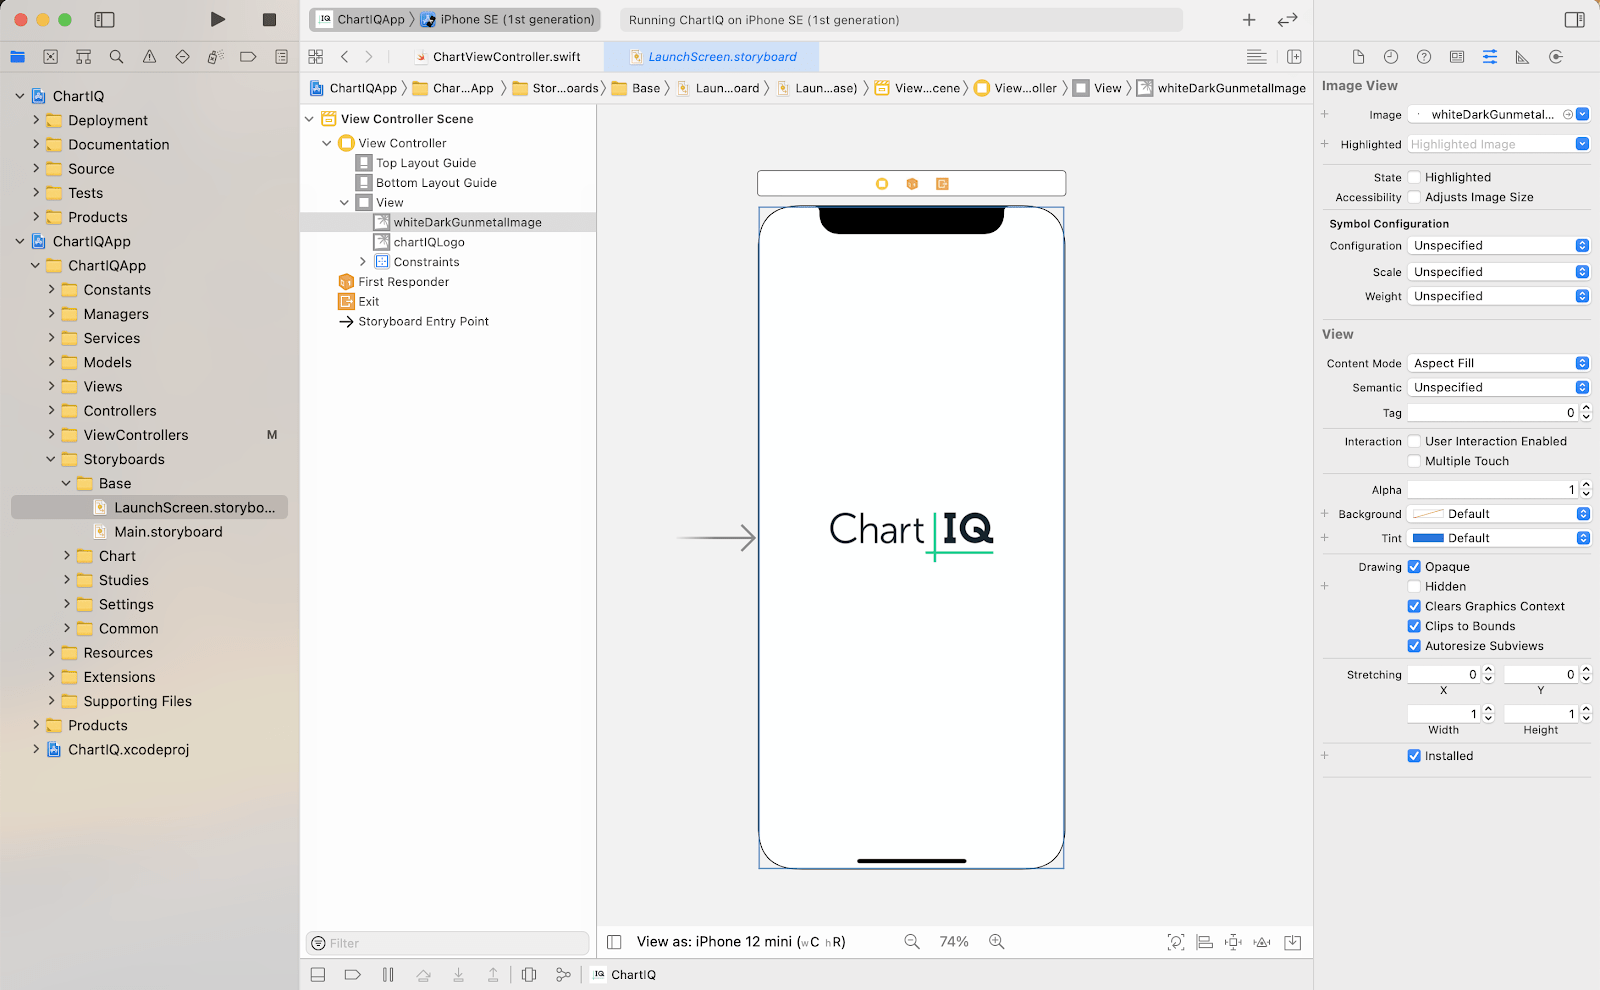Image resolution: width=1600 pixels, height=990 pixels.
Task: Open the Resolve Auto Layout Issues menu
Action: pos(1262,941)
